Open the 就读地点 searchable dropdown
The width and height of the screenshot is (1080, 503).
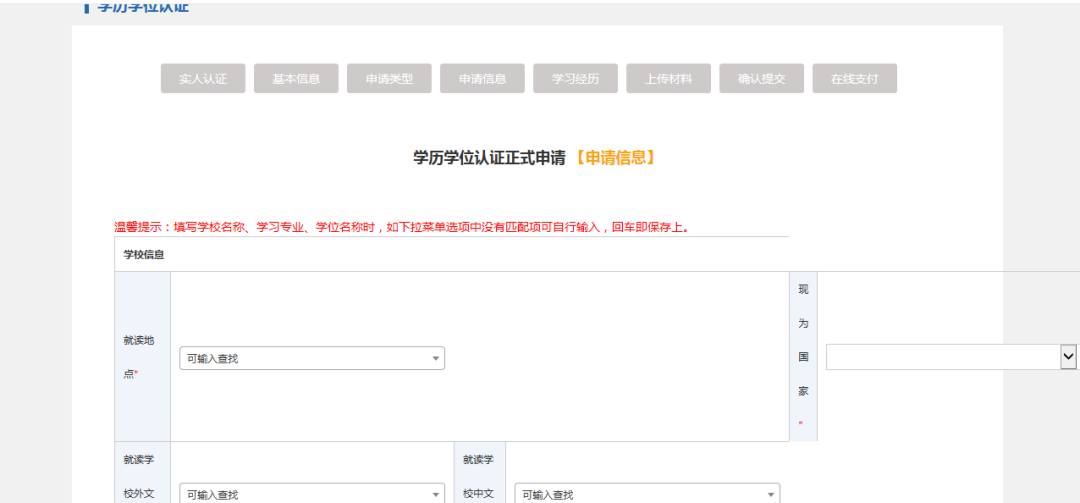312,358
